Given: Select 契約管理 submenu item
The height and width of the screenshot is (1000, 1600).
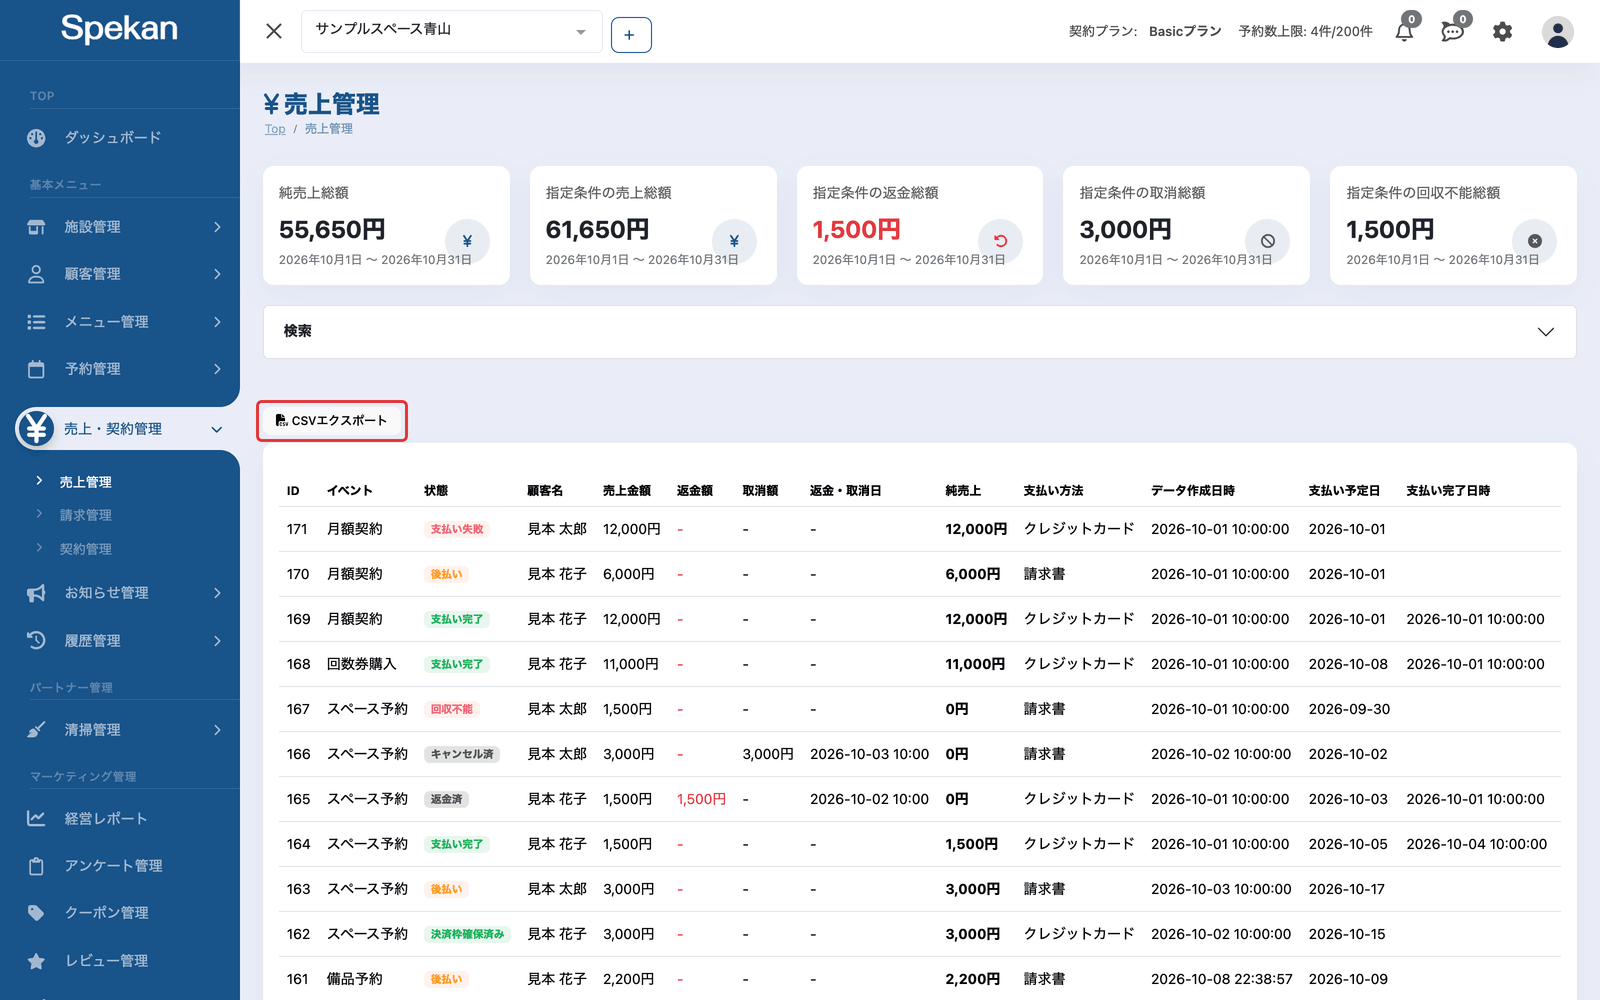Looking at the screenshot, I should click(x=85, y=549).
